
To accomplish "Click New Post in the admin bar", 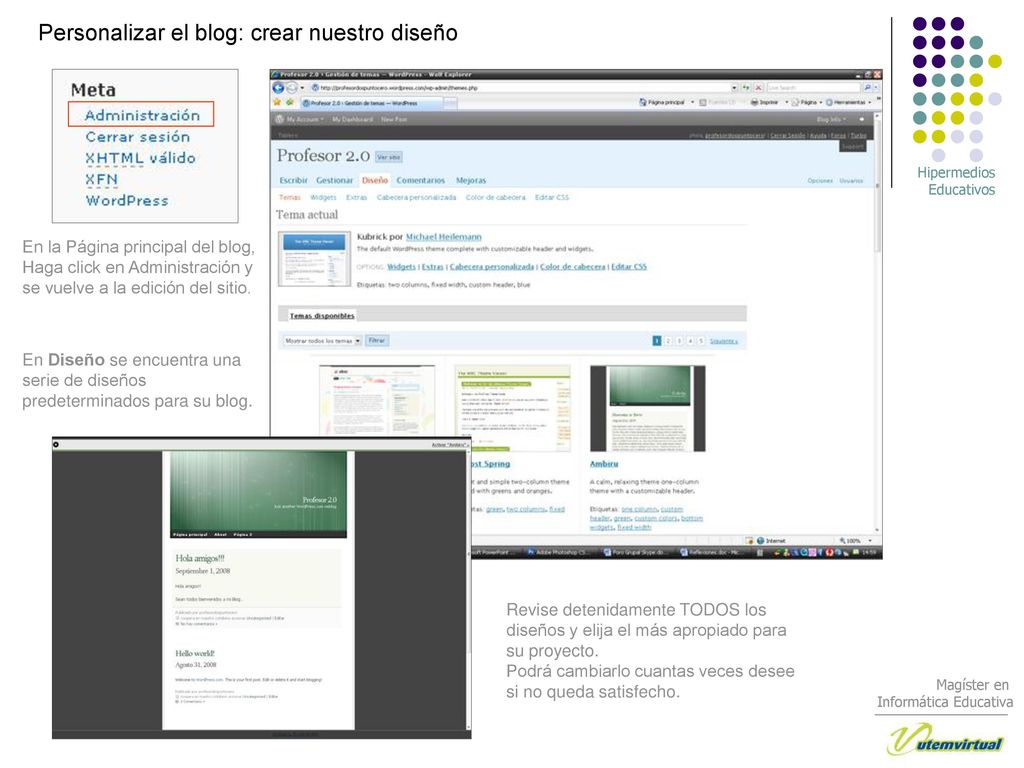I will (394, 120).
